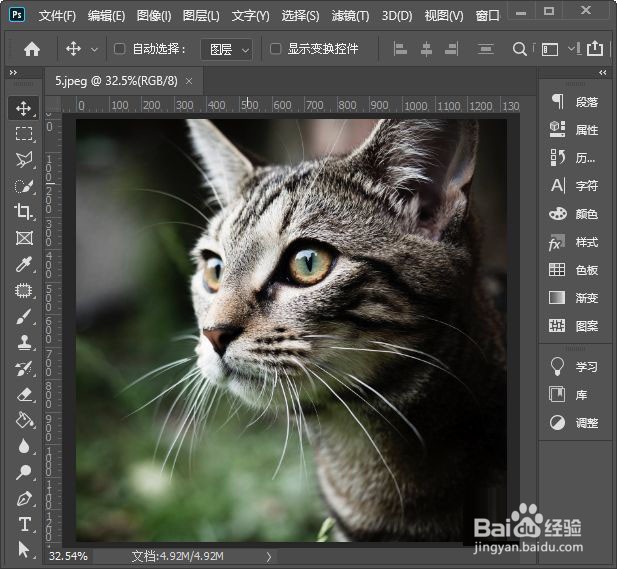
Task: Open the search magnifier in options bar
Action: click(x=519, y=49)
